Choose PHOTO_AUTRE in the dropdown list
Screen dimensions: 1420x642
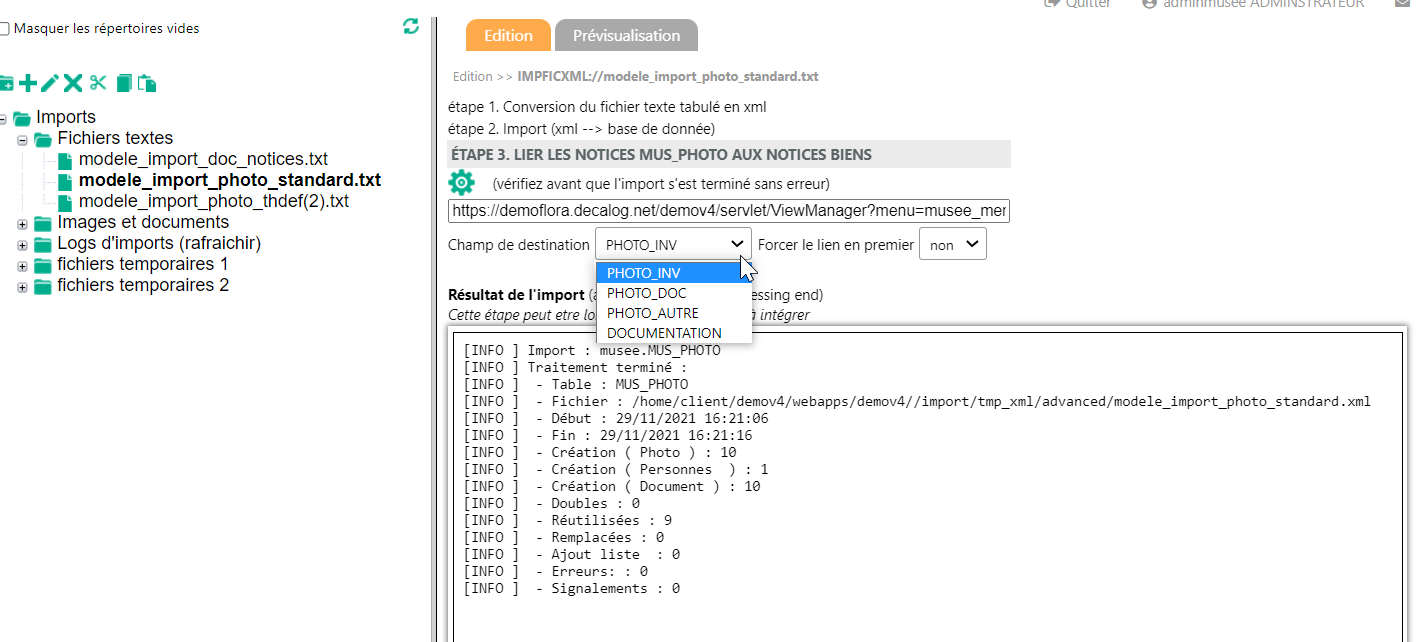click(674, 313)
